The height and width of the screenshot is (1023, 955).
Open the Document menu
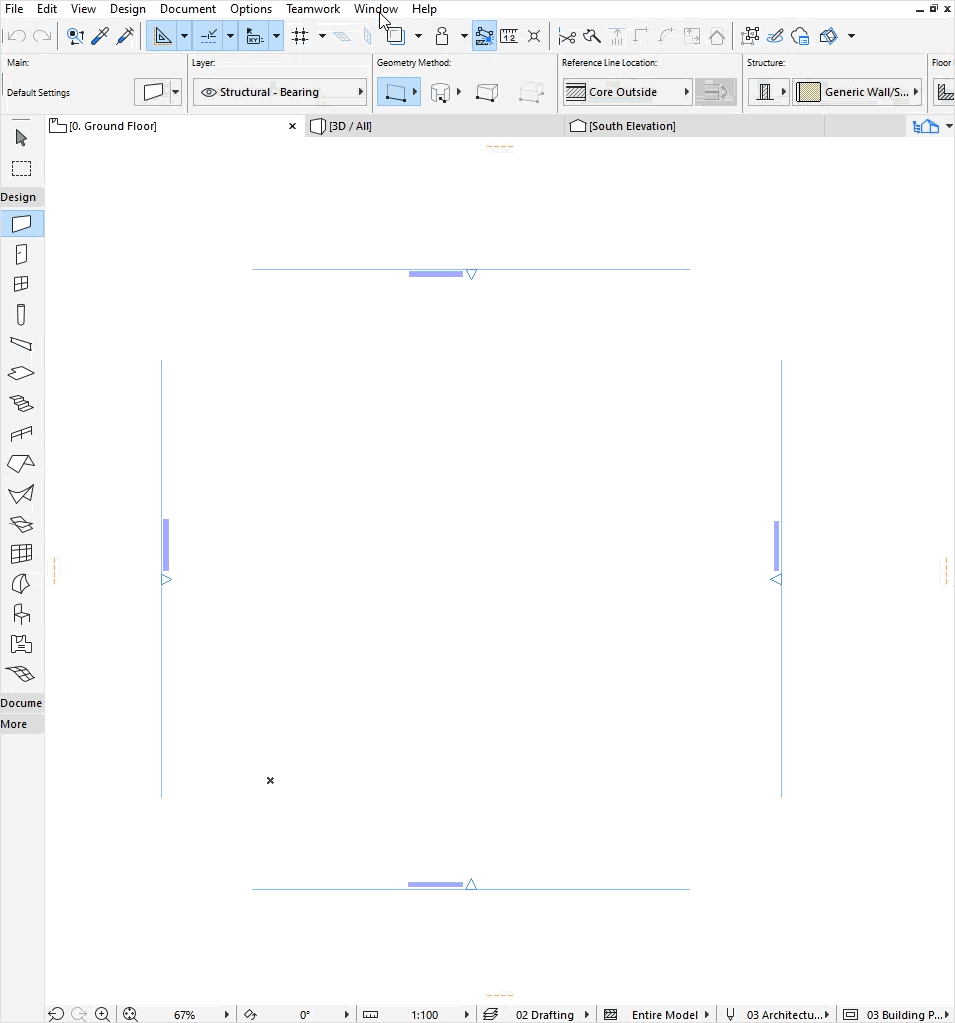click(187, 9)
